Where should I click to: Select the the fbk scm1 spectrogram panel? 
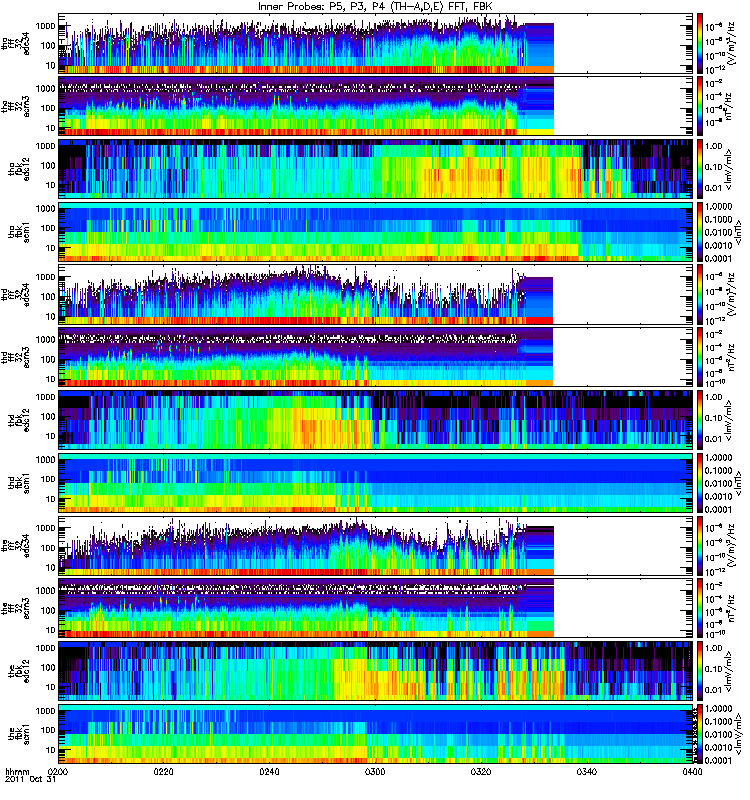tap(375, 733)
